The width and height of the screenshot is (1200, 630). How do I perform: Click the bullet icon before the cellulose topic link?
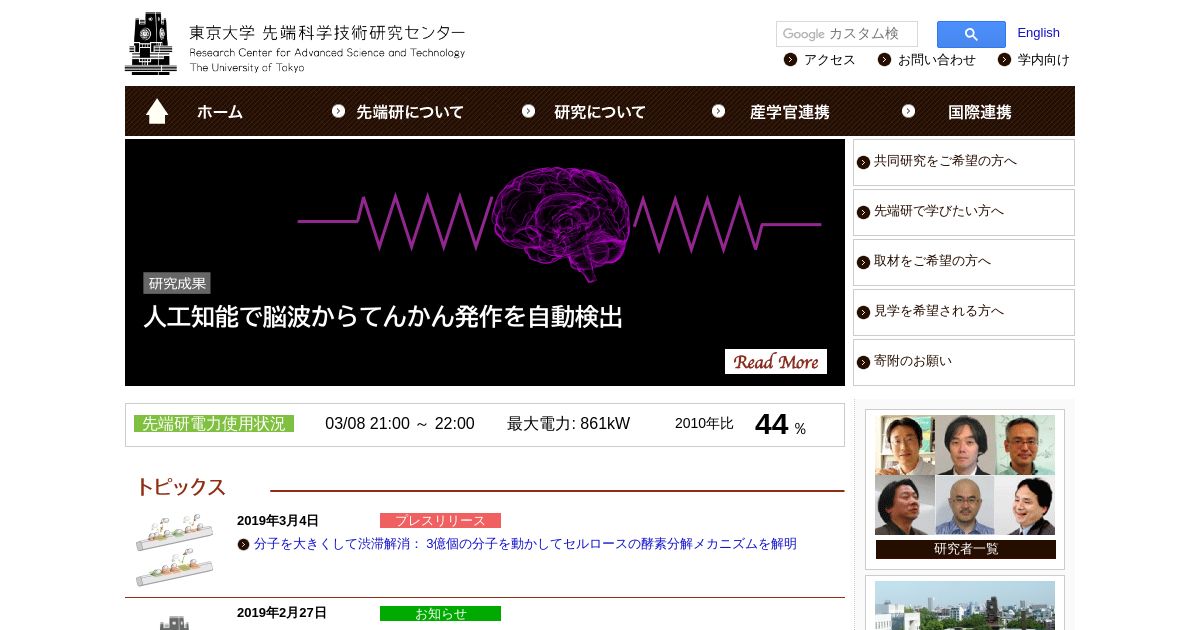(x=244, y=545)
